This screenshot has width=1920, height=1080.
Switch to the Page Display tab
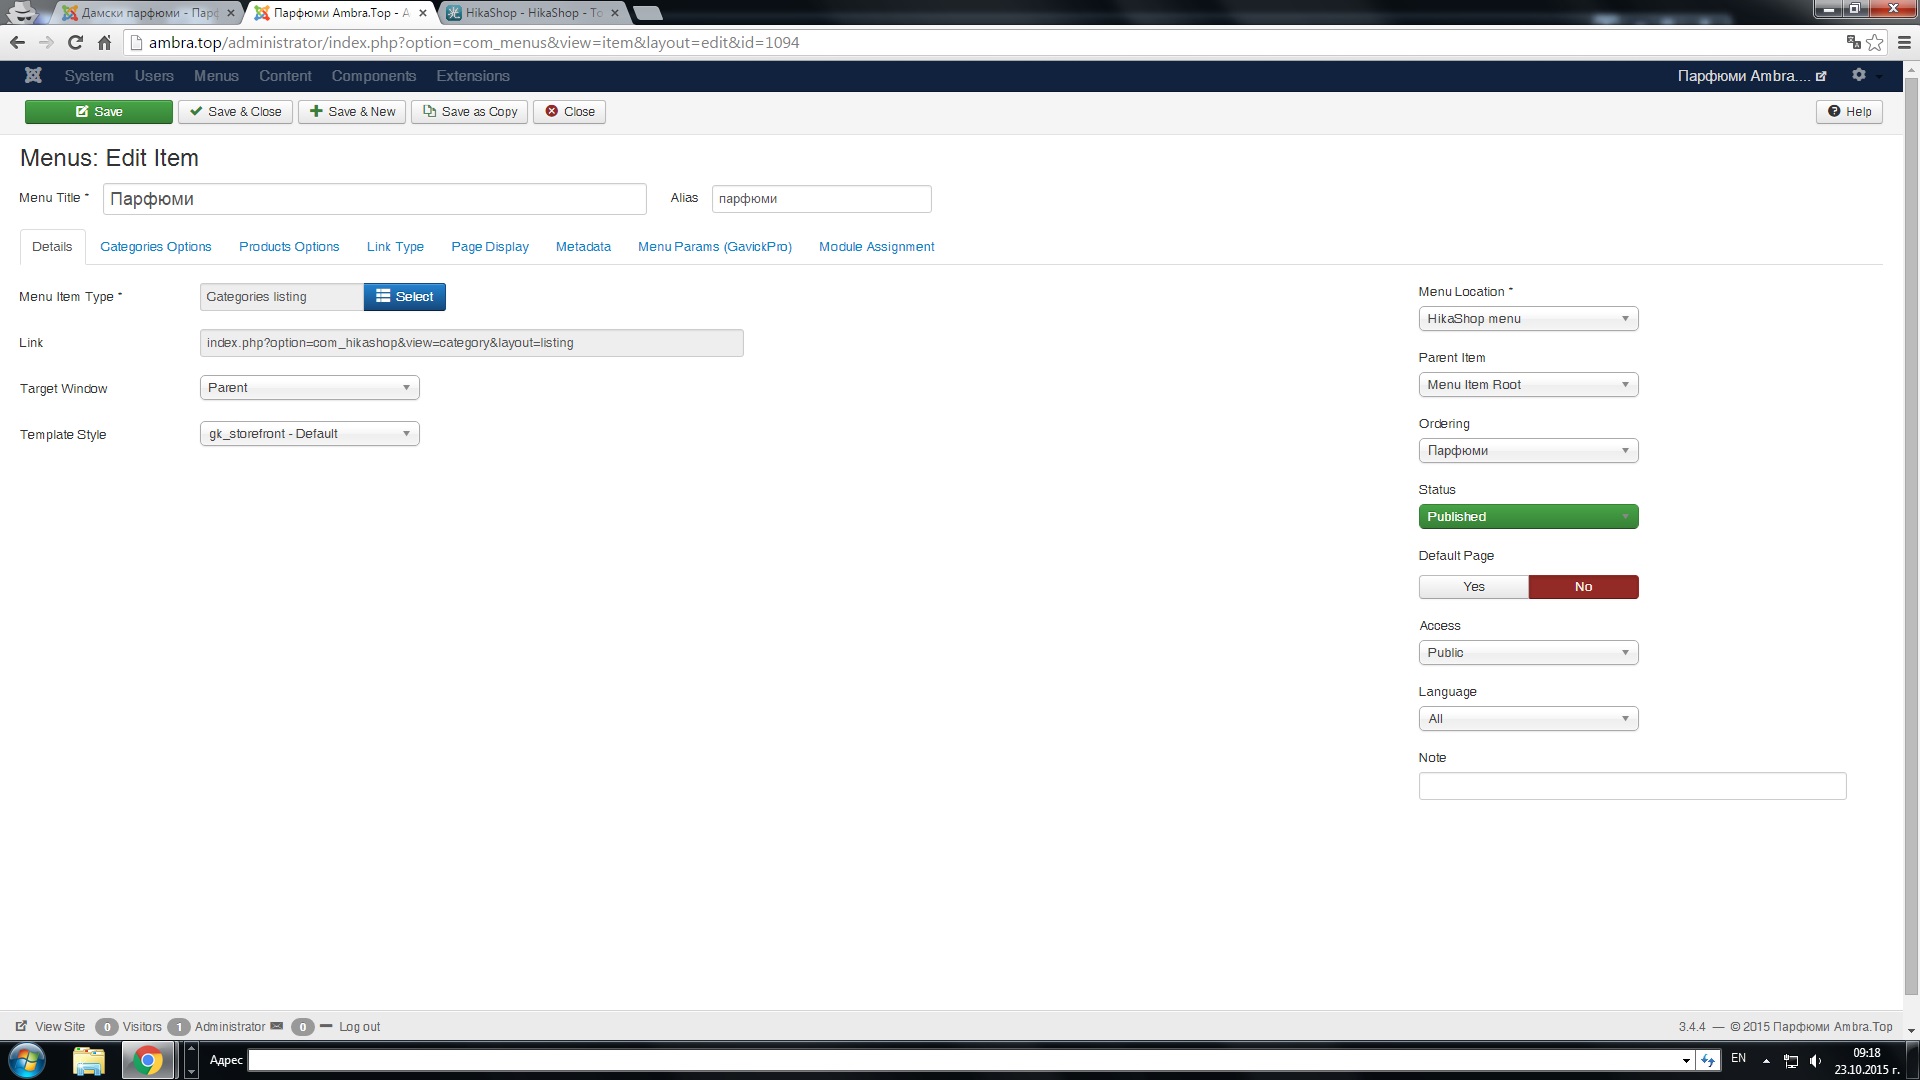coord(490,247)
